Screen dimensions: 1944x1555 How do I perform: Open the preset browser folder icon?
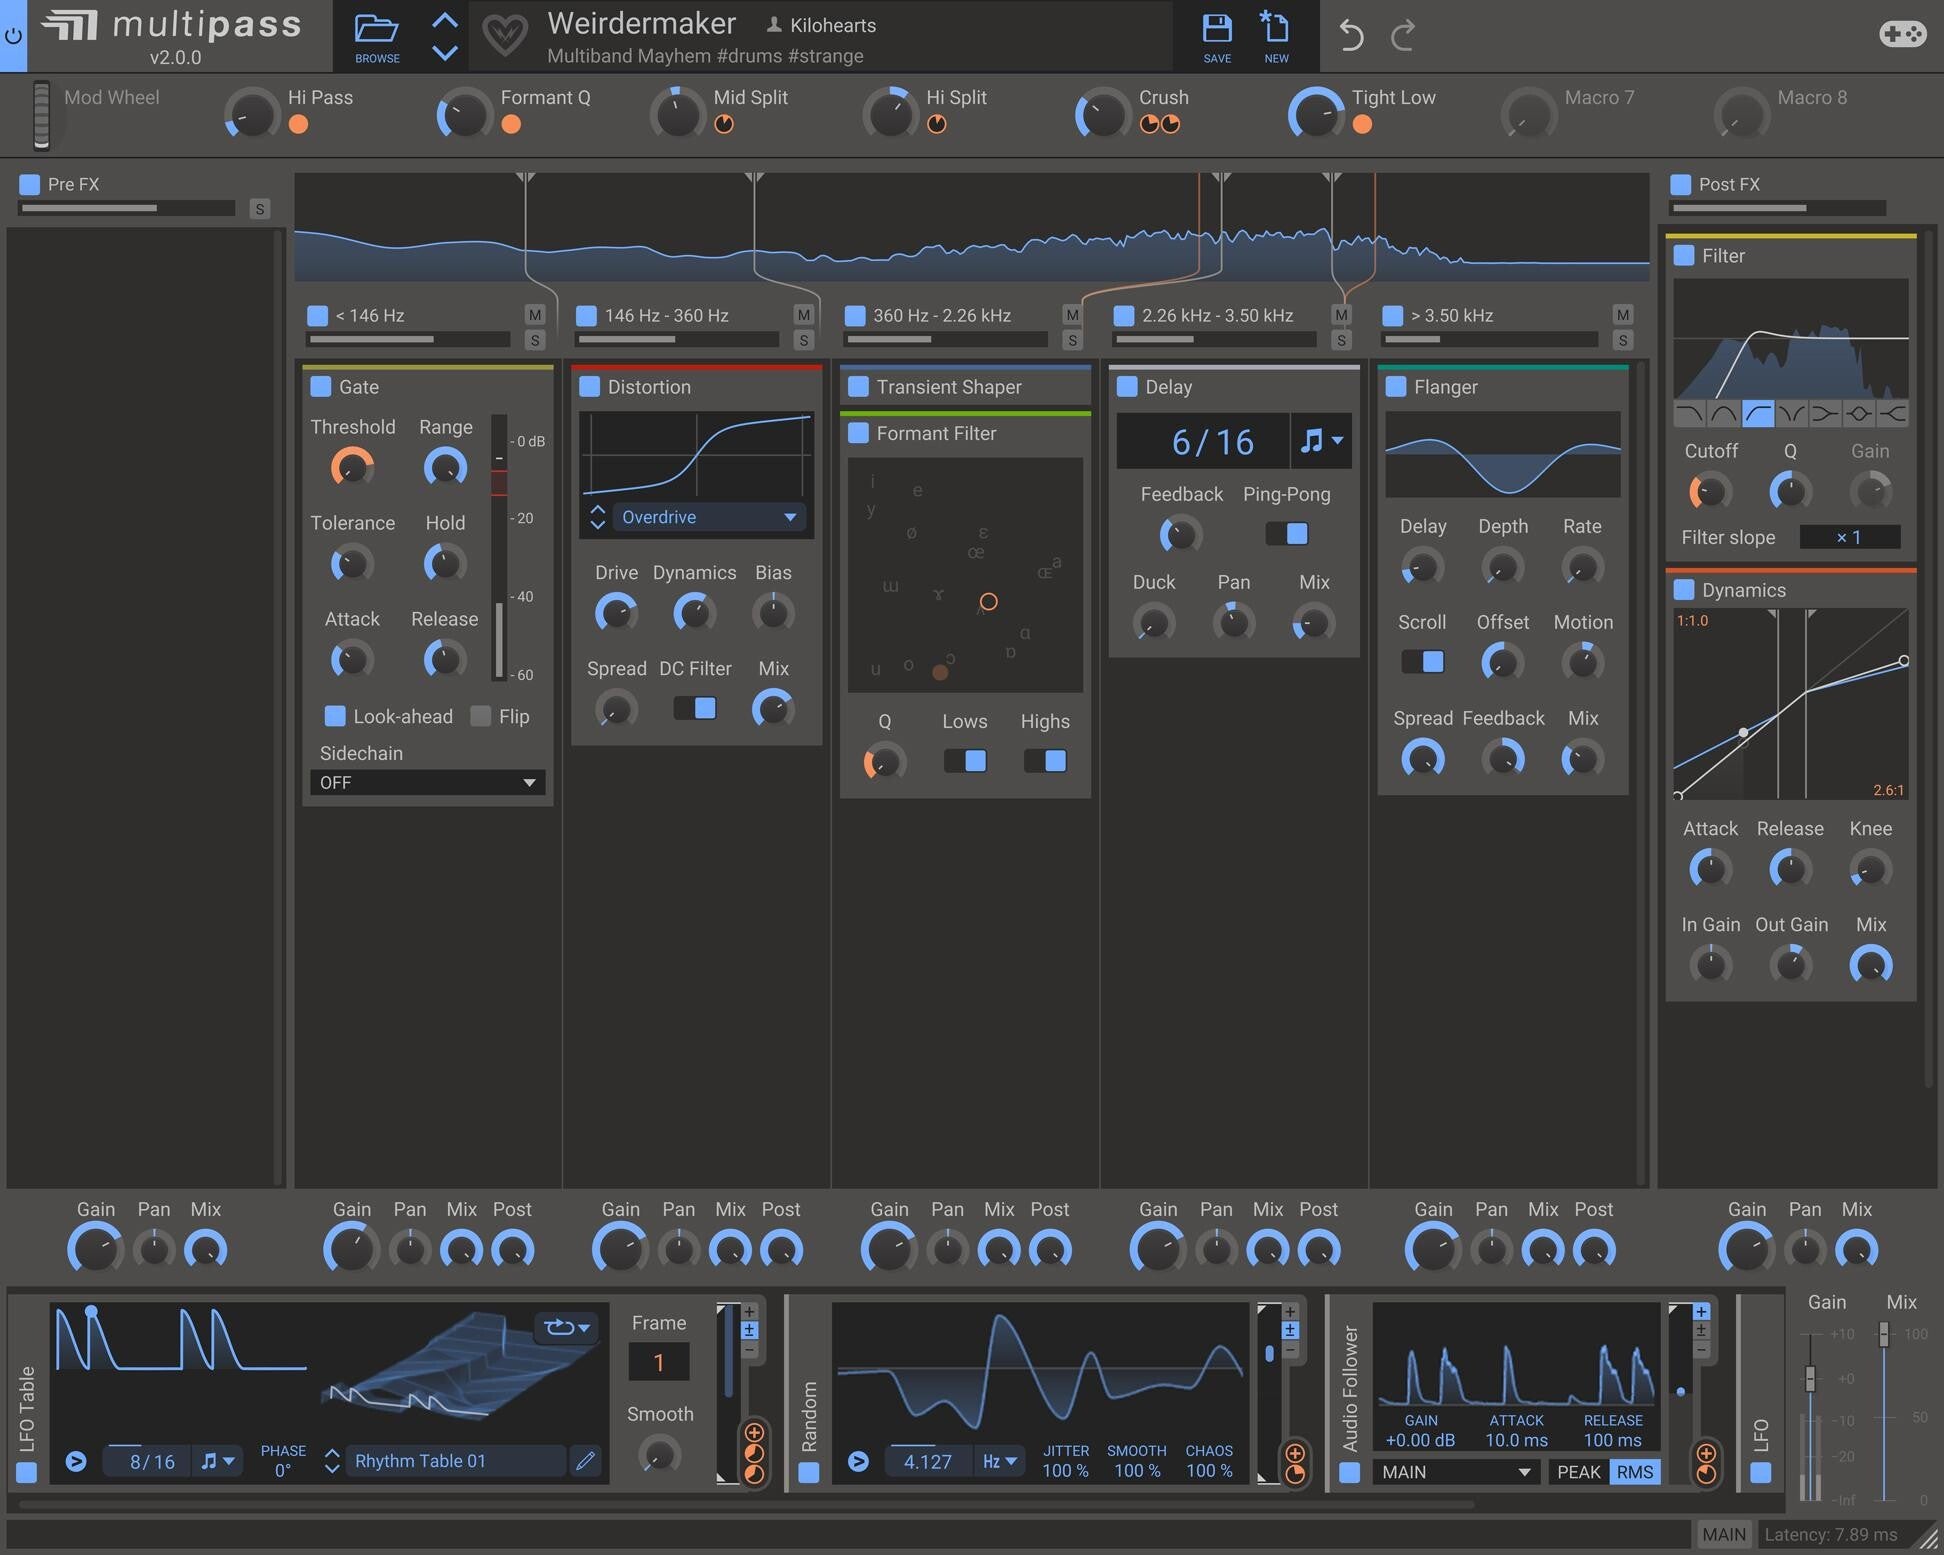pyautogui.click(x=377, y=30)
